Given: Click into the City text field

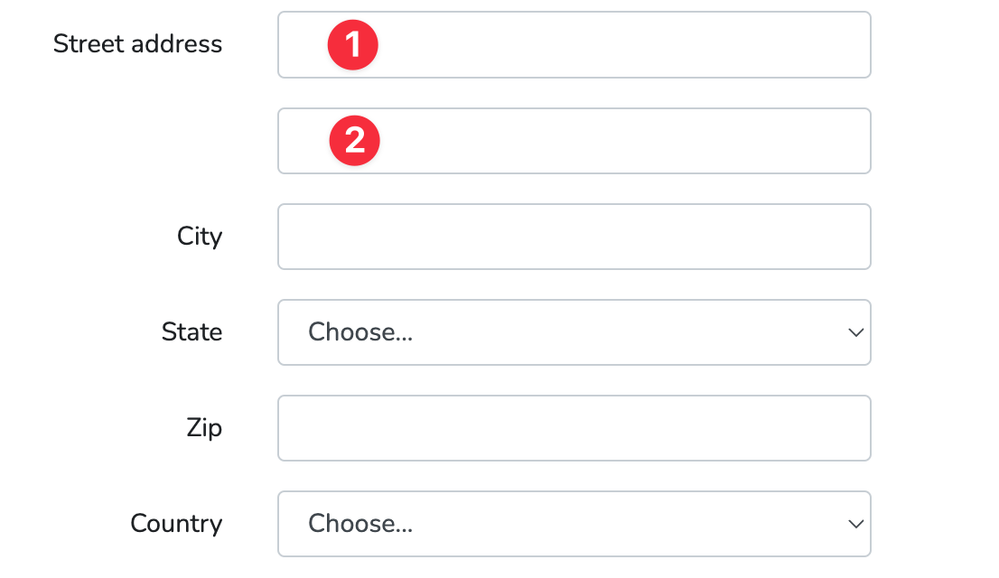Looking at the screenshot, I should (574, 237).
